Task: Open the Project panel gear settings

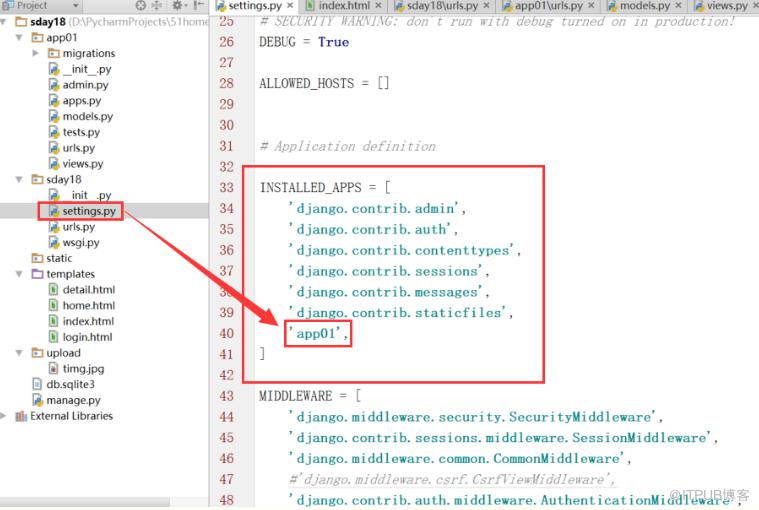Action: (x=178, y=6)
